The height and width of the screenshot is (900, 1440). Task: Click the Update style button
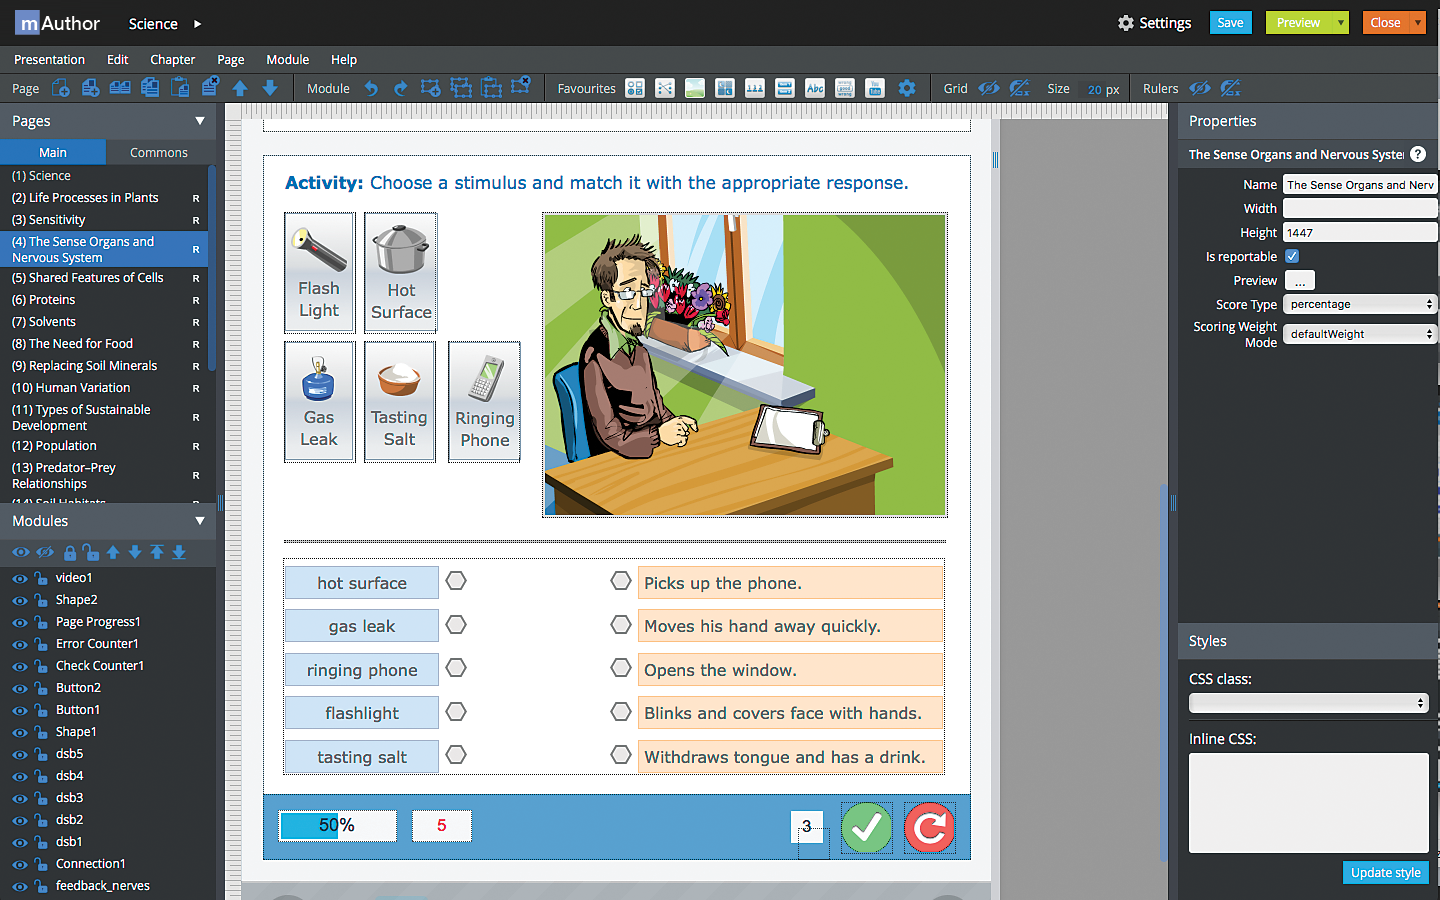1386,872
